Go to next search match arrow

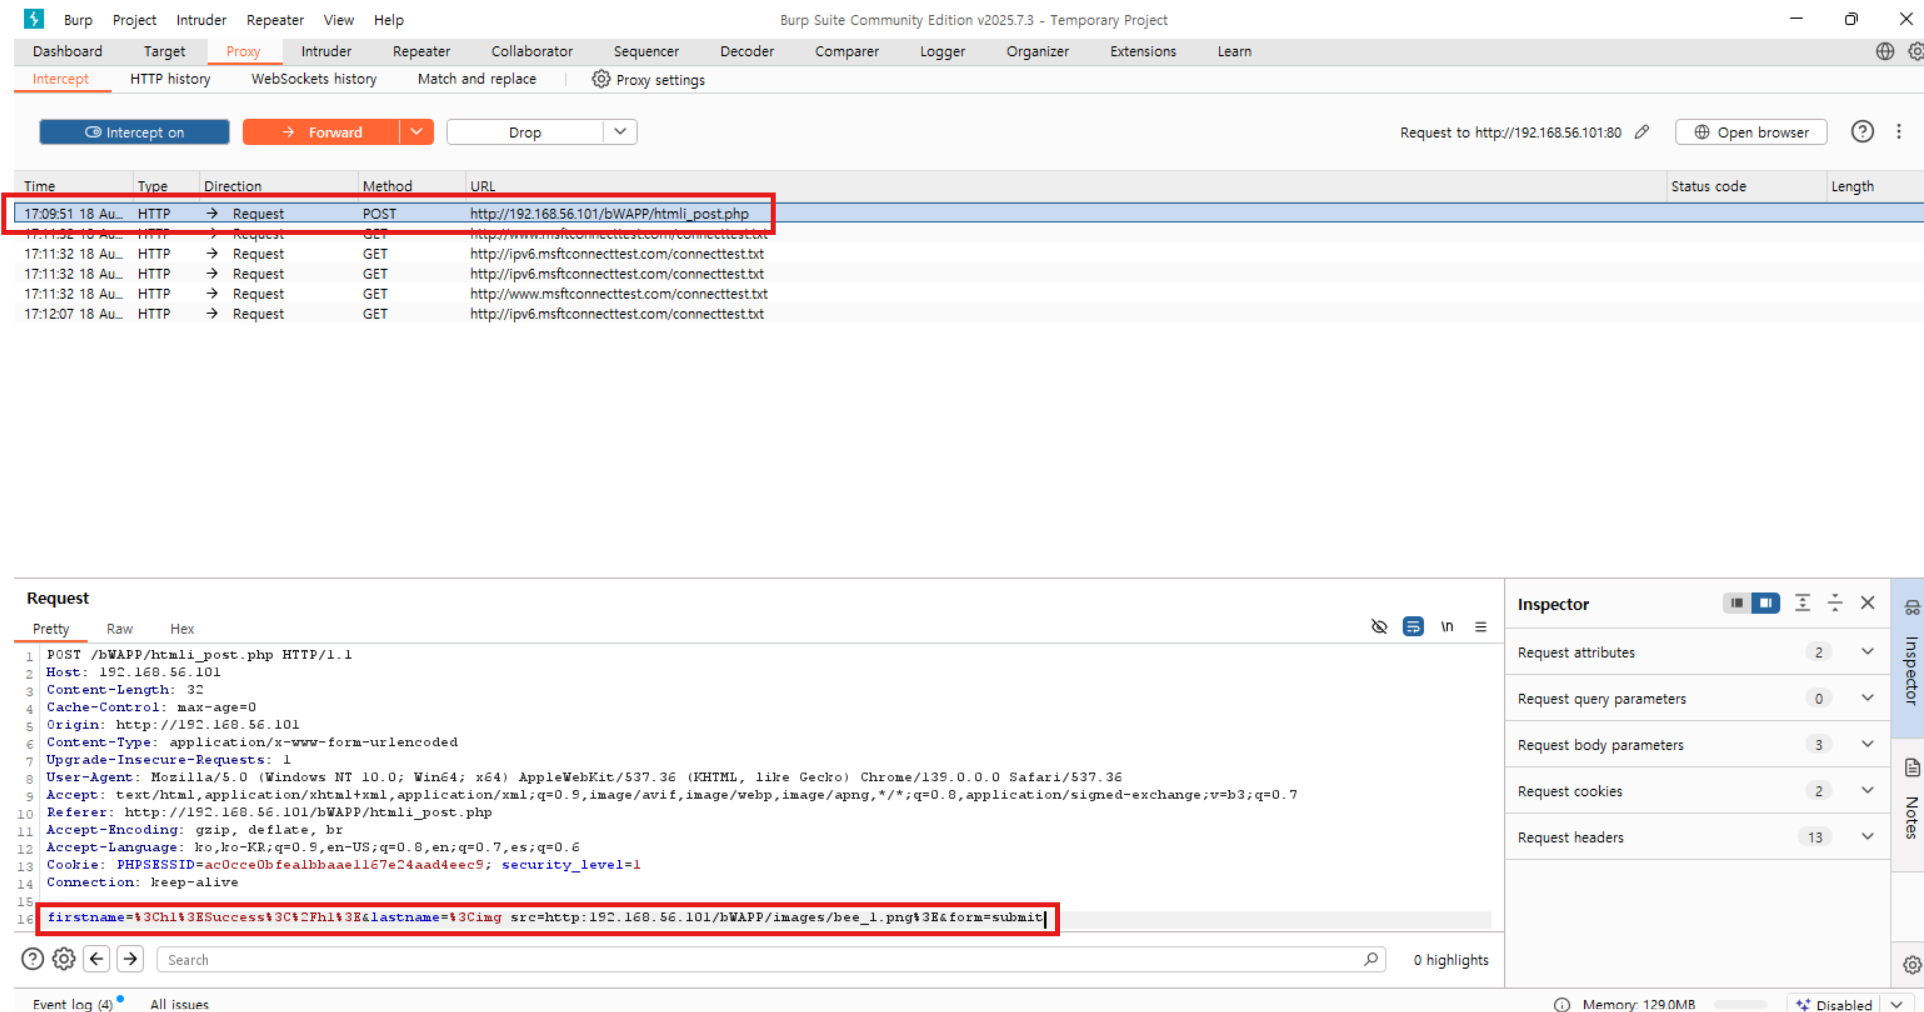tap(131, 959)
